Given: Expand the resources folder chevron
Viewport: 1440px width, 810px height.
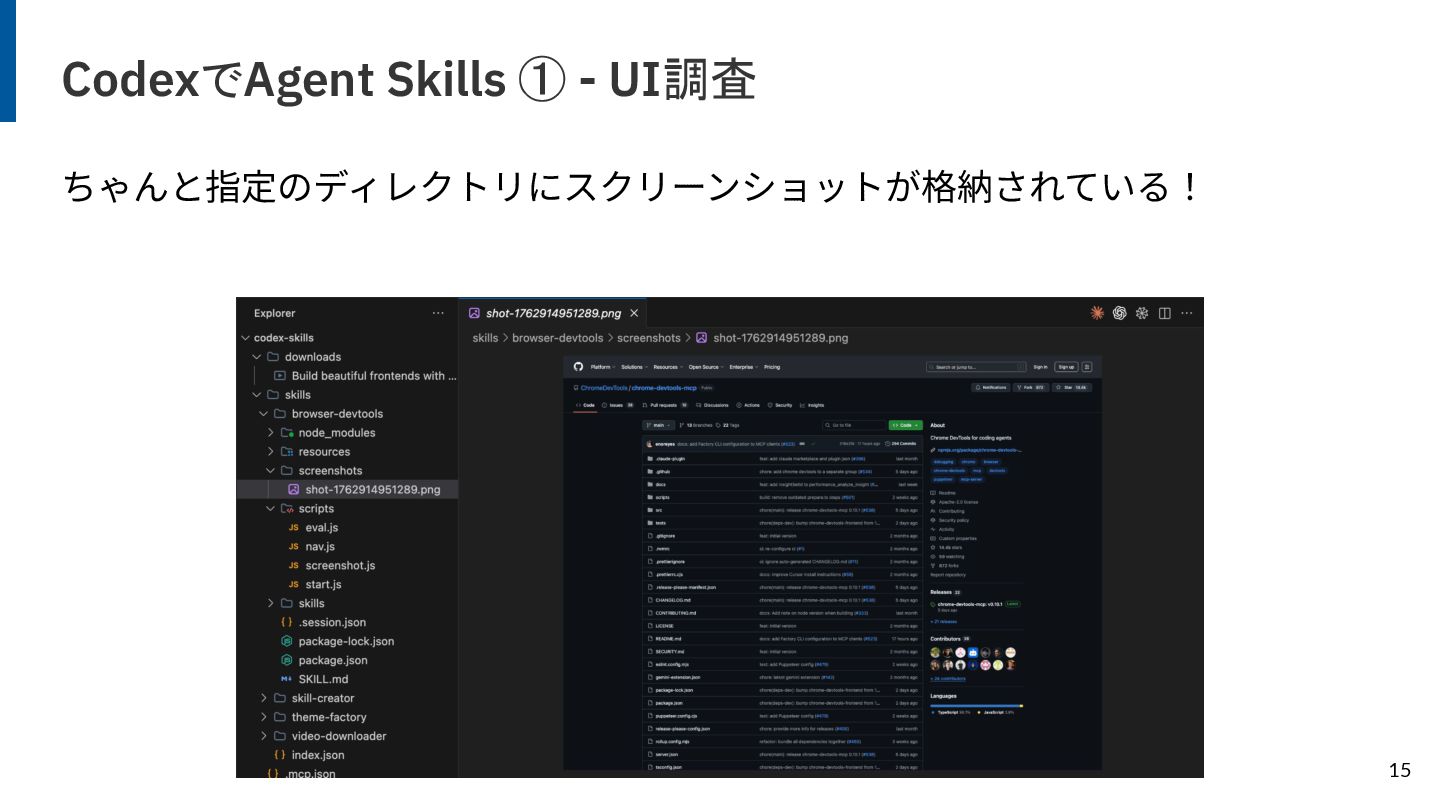Looking at the screenshot, I should point(271,452).
